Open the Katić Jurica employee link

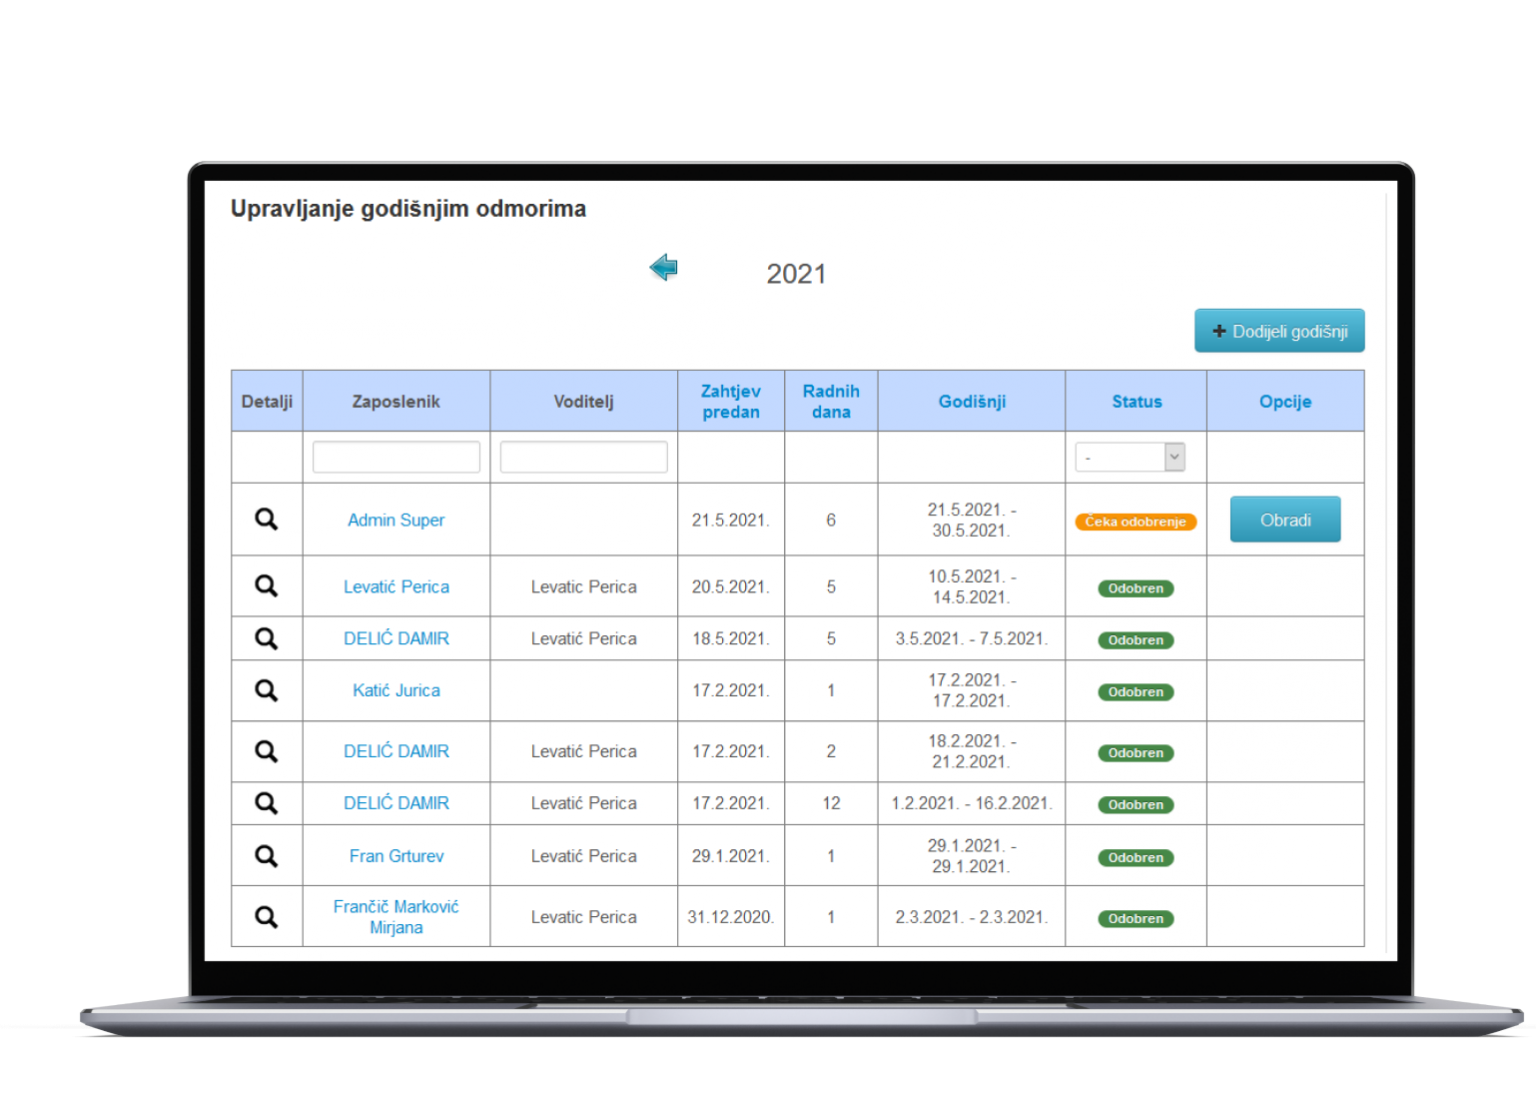(x=396, y=690)
